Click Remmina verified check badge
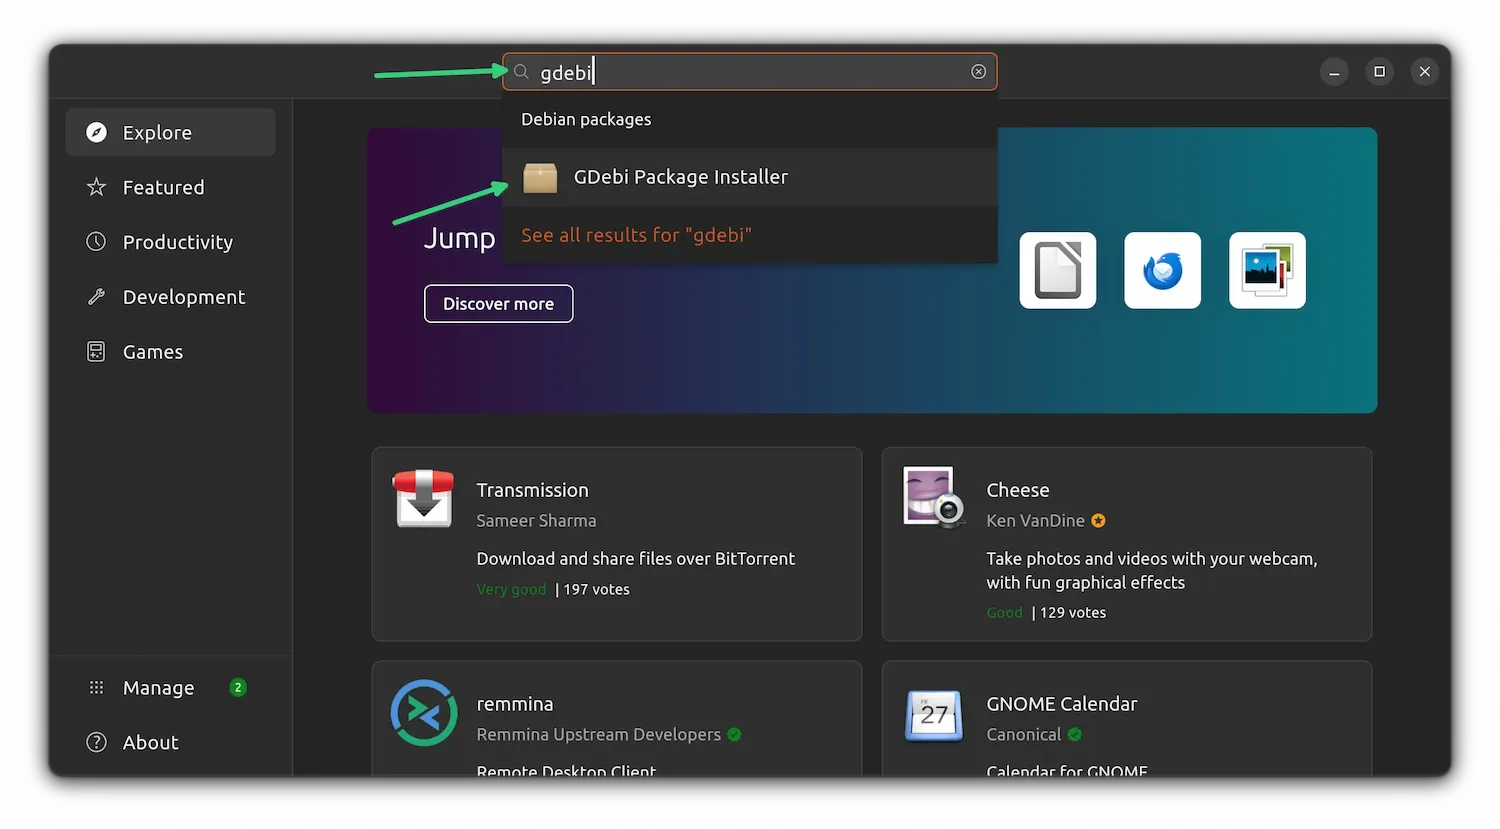 click(734, 735)
